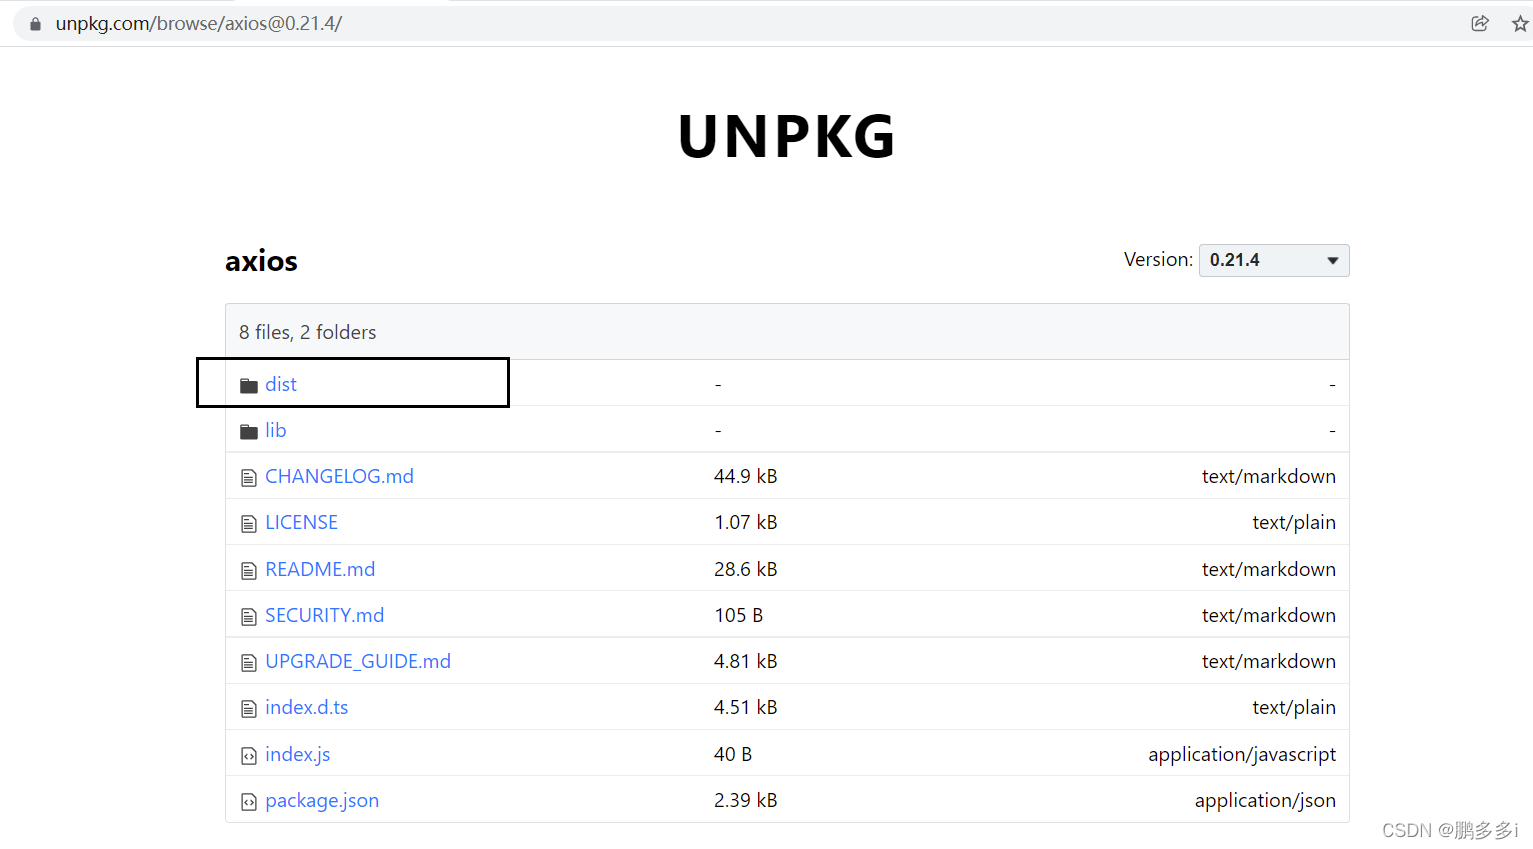Viewport: 1533px width, 849px height.
Task: Open the index.d.ts file link
Action: [307, 707]
